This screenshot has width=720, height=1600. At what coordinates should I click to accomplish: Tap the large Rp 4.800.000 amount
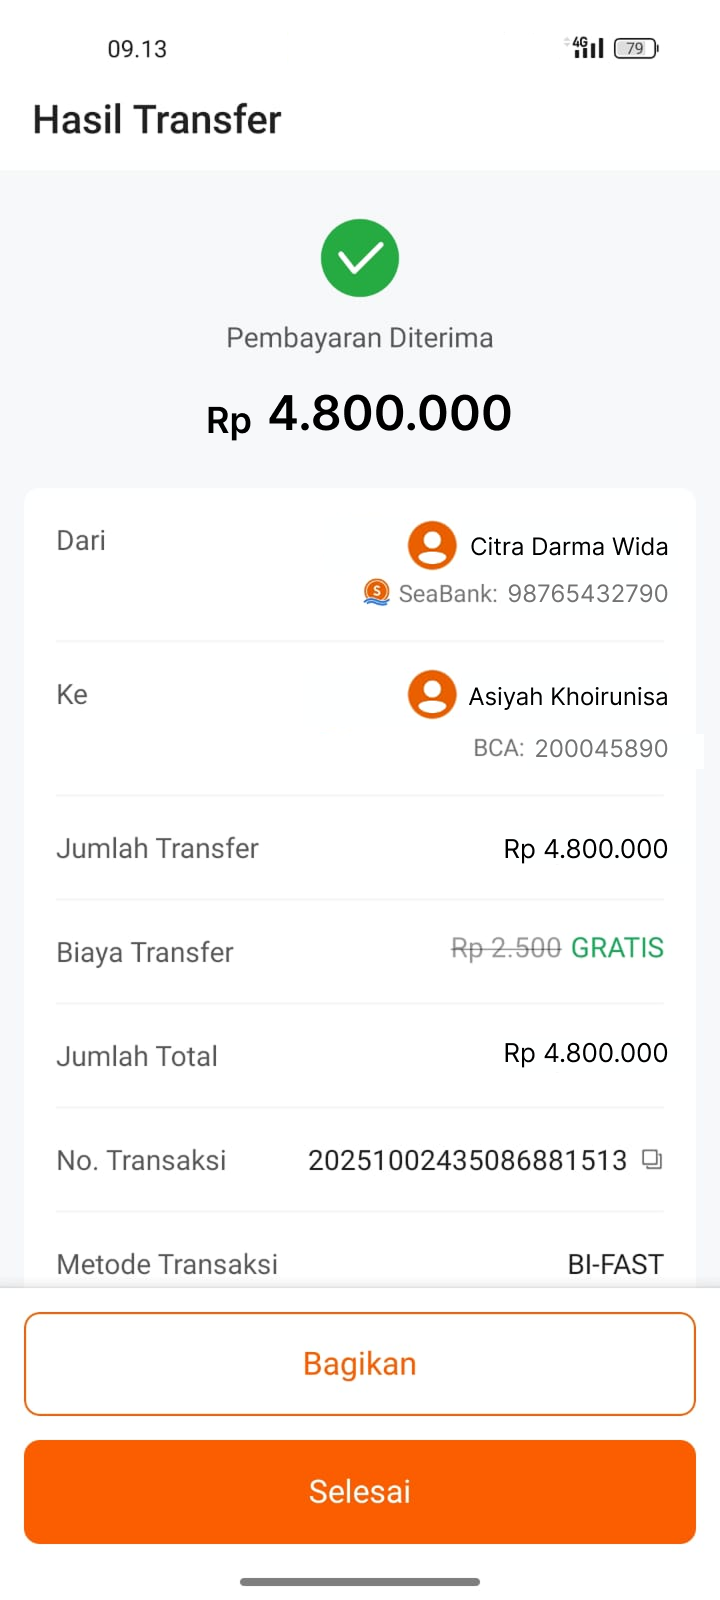coord(360,415)
